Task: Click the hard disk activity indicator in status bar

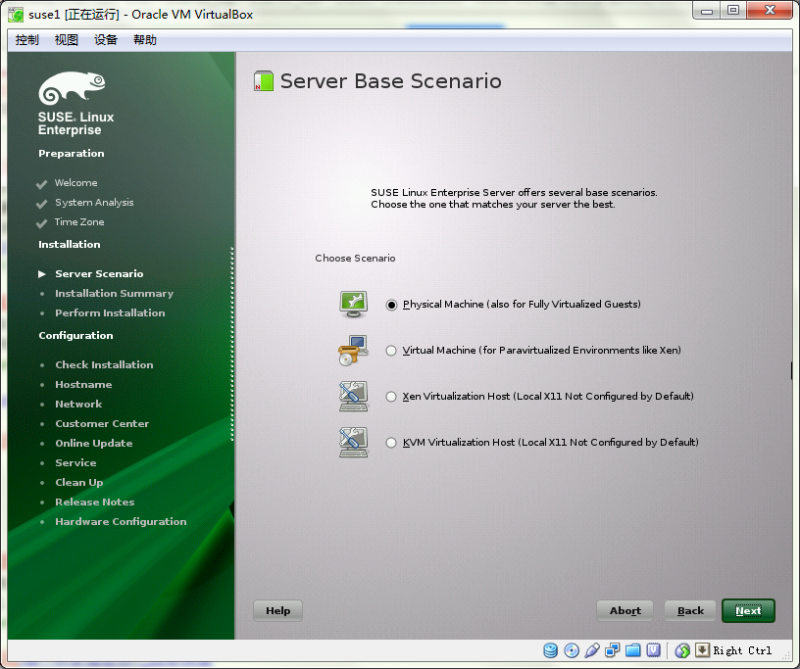Action: point(550,650)
